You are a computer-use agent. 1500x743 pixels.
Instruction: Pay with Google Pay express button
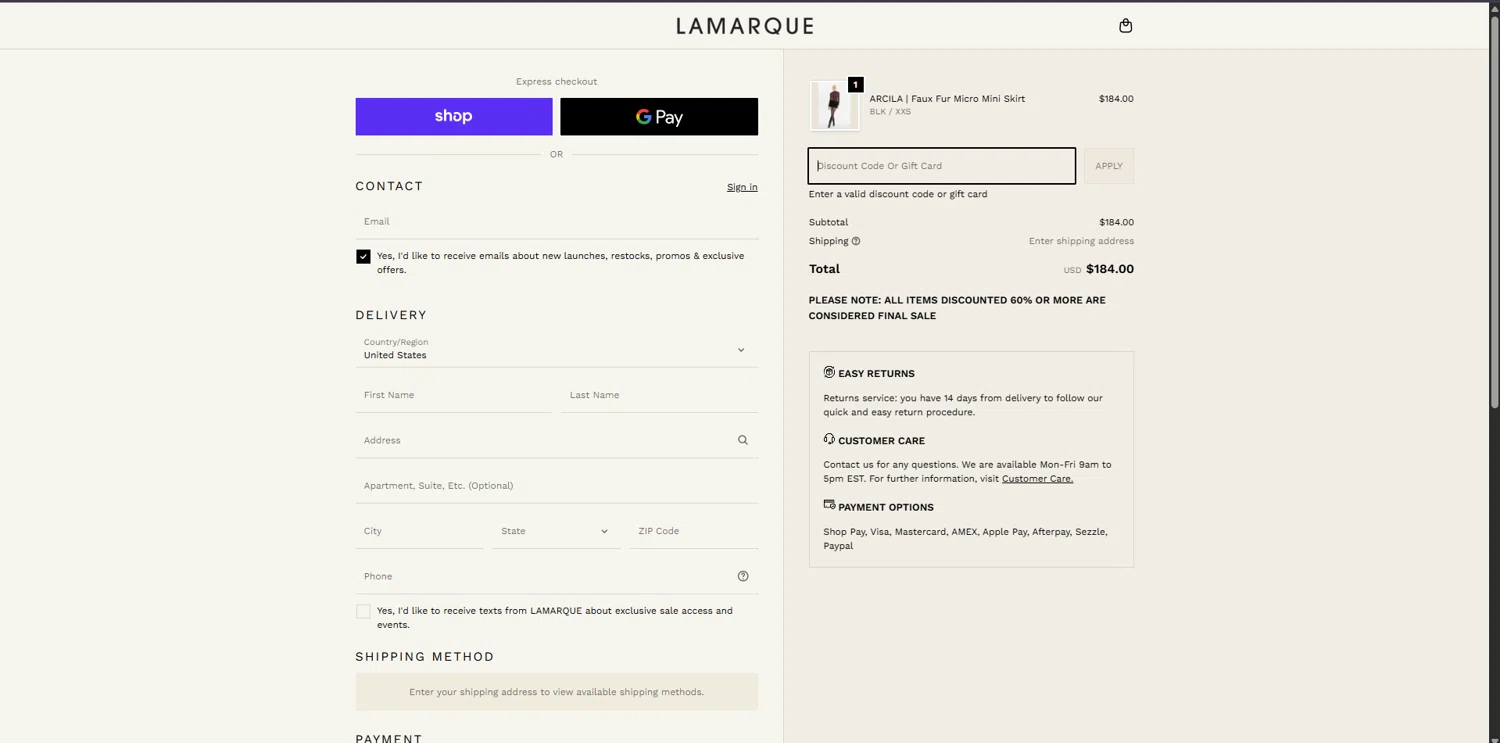659,116
